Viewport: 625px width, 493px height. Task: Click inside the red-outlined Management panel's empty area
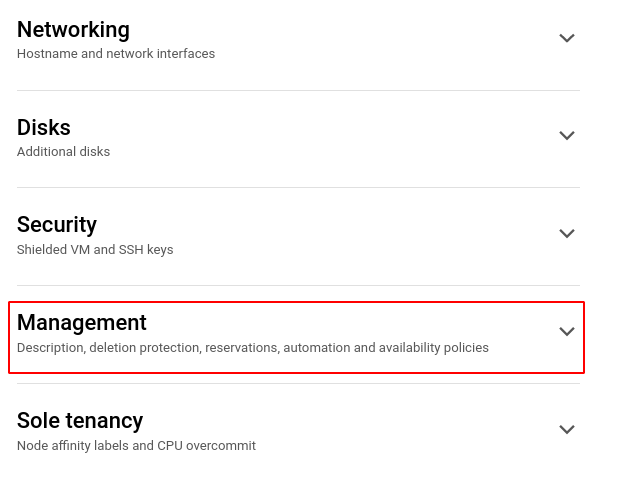(x=350, y=322)
